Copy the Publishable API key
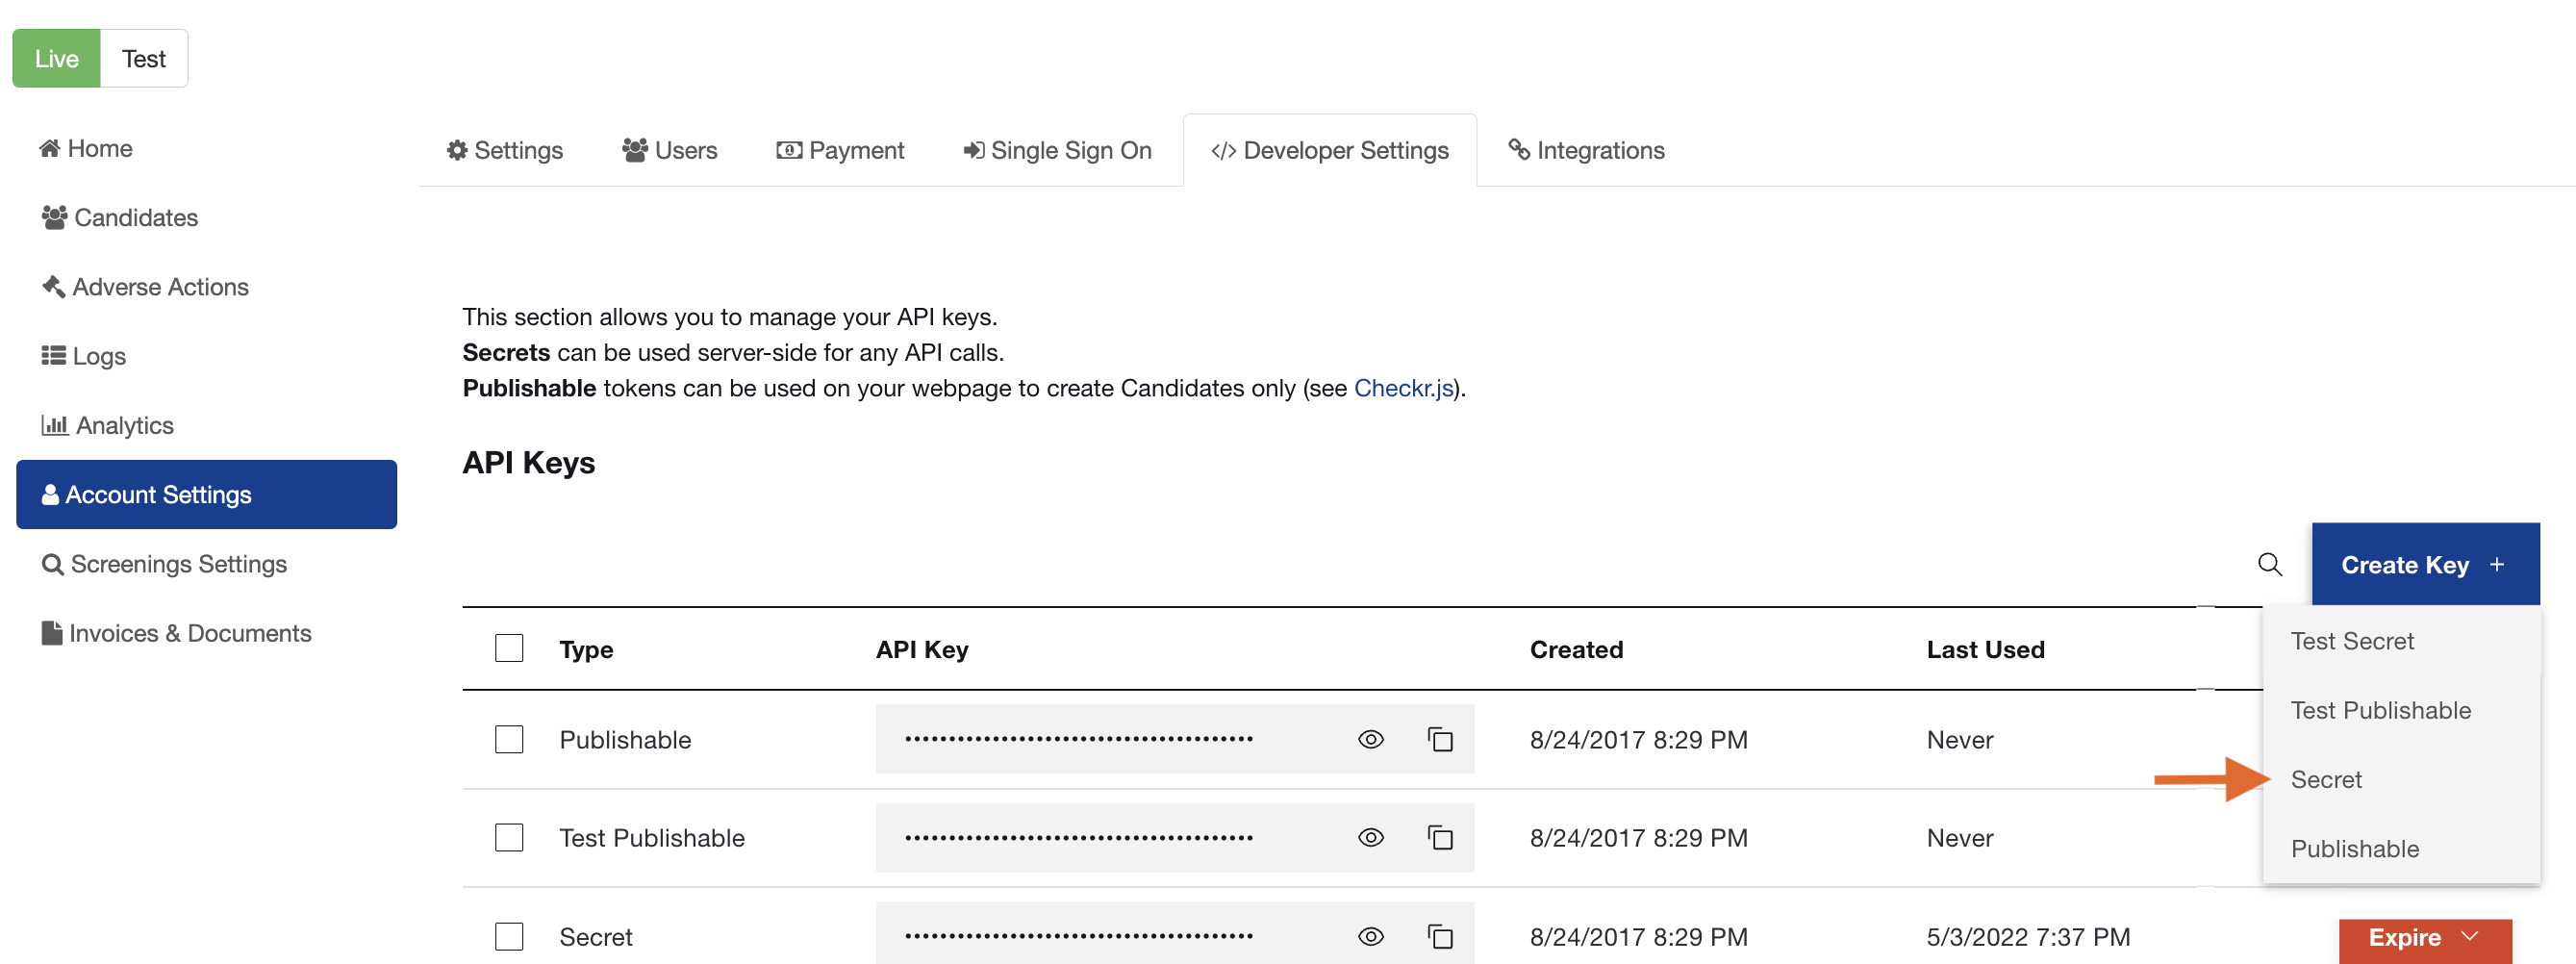The height and width of the screenshot is (964, 2576). pos(1441,740)
